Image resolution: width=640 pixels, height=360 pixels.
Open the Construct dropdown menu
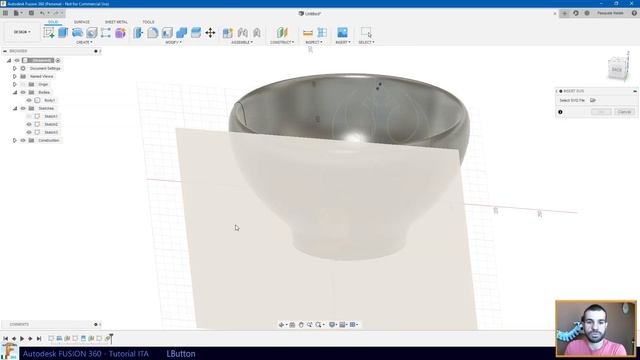pyautogui.click(x=282, y=42)
